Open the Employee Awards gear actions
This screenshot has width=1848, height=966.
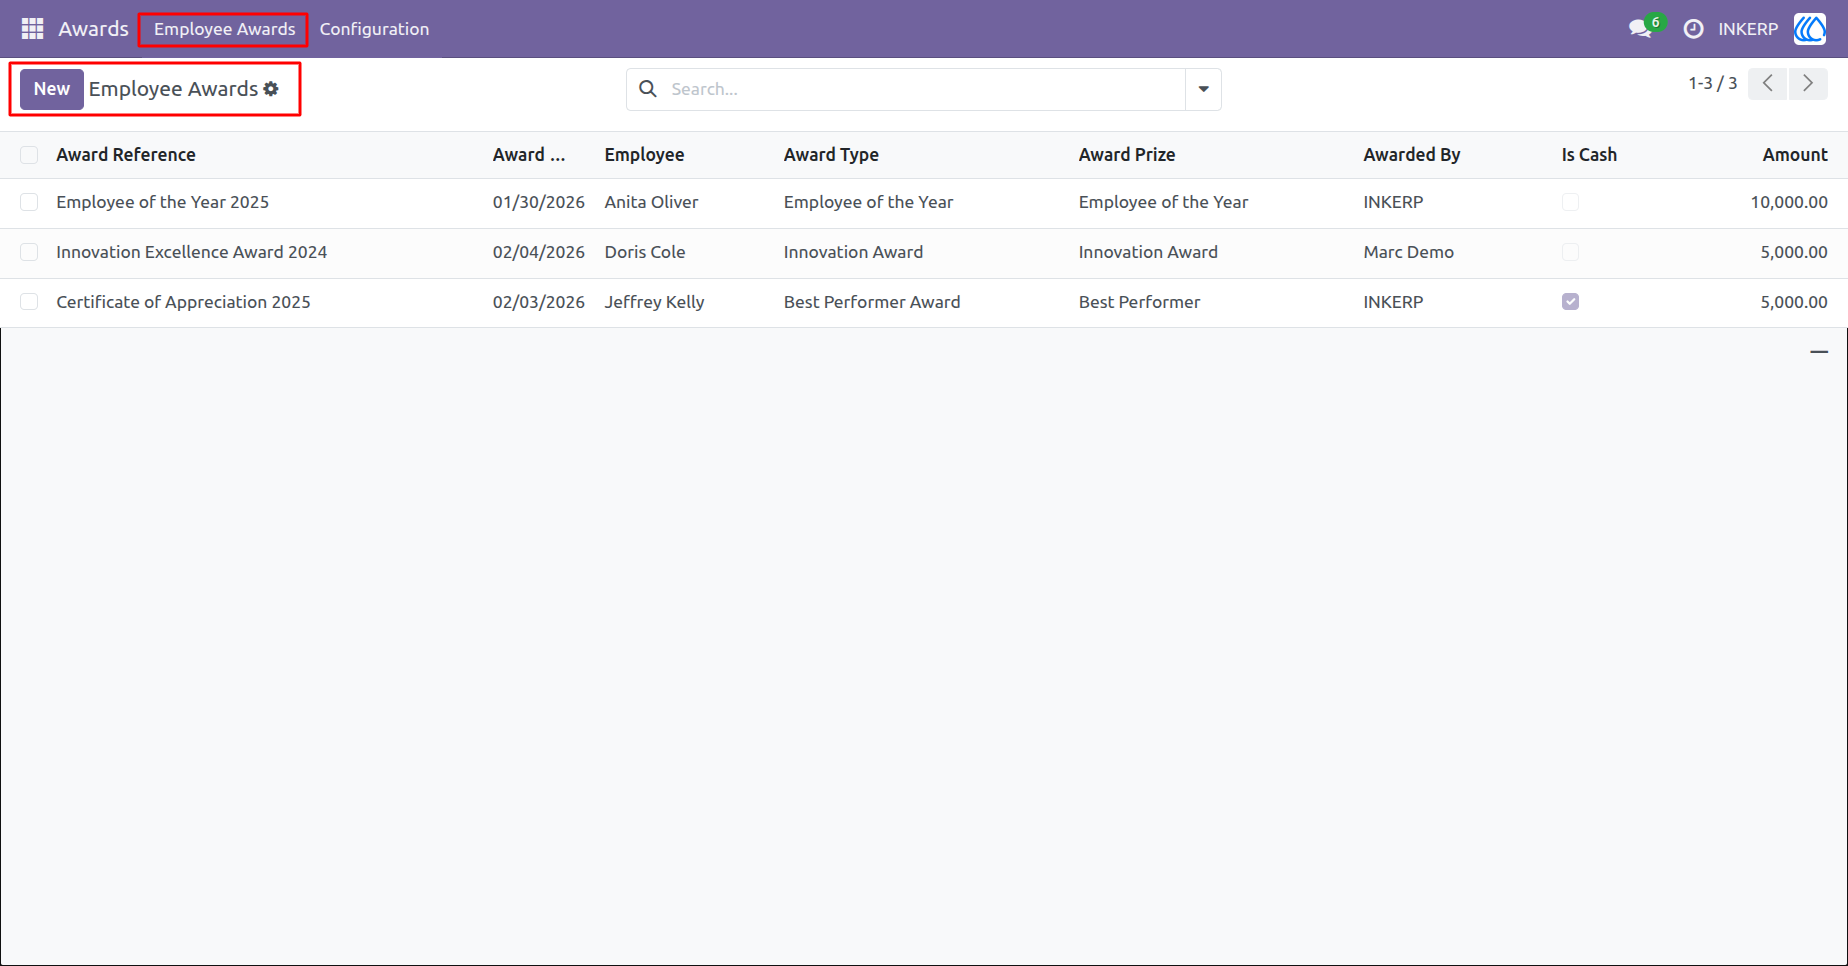click(x=271, y=89)
